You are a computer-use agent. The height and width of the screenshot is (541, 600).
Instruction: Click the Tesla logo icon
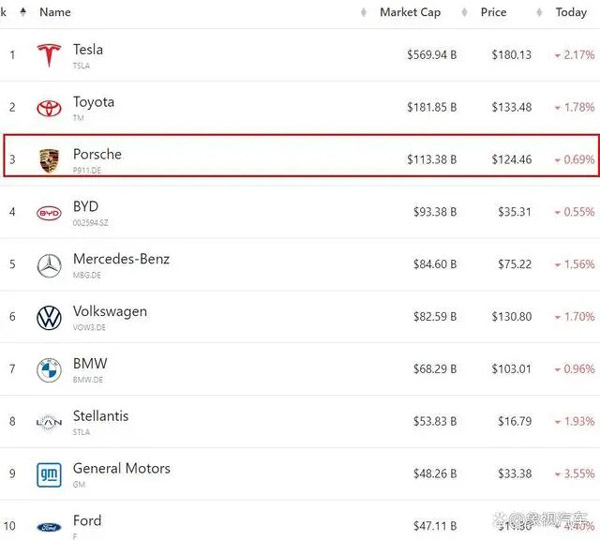pos(49,55)
